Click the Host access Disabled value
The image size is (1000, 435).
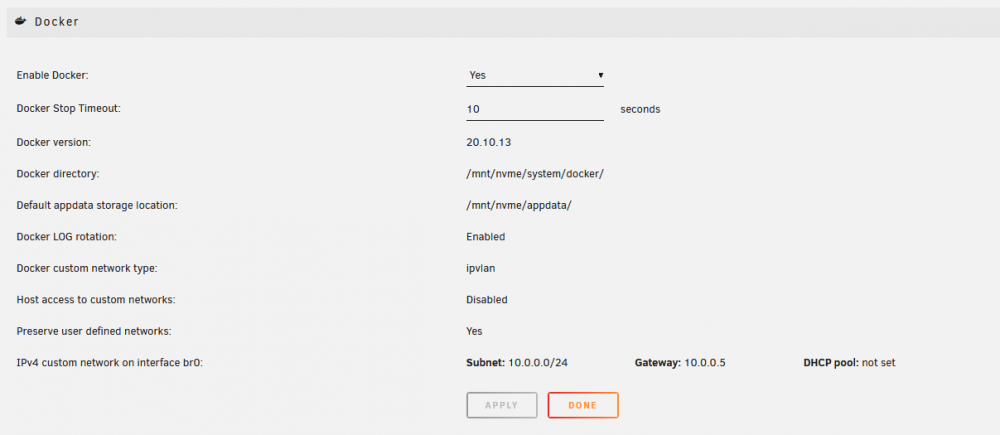[x=487, y=300]
